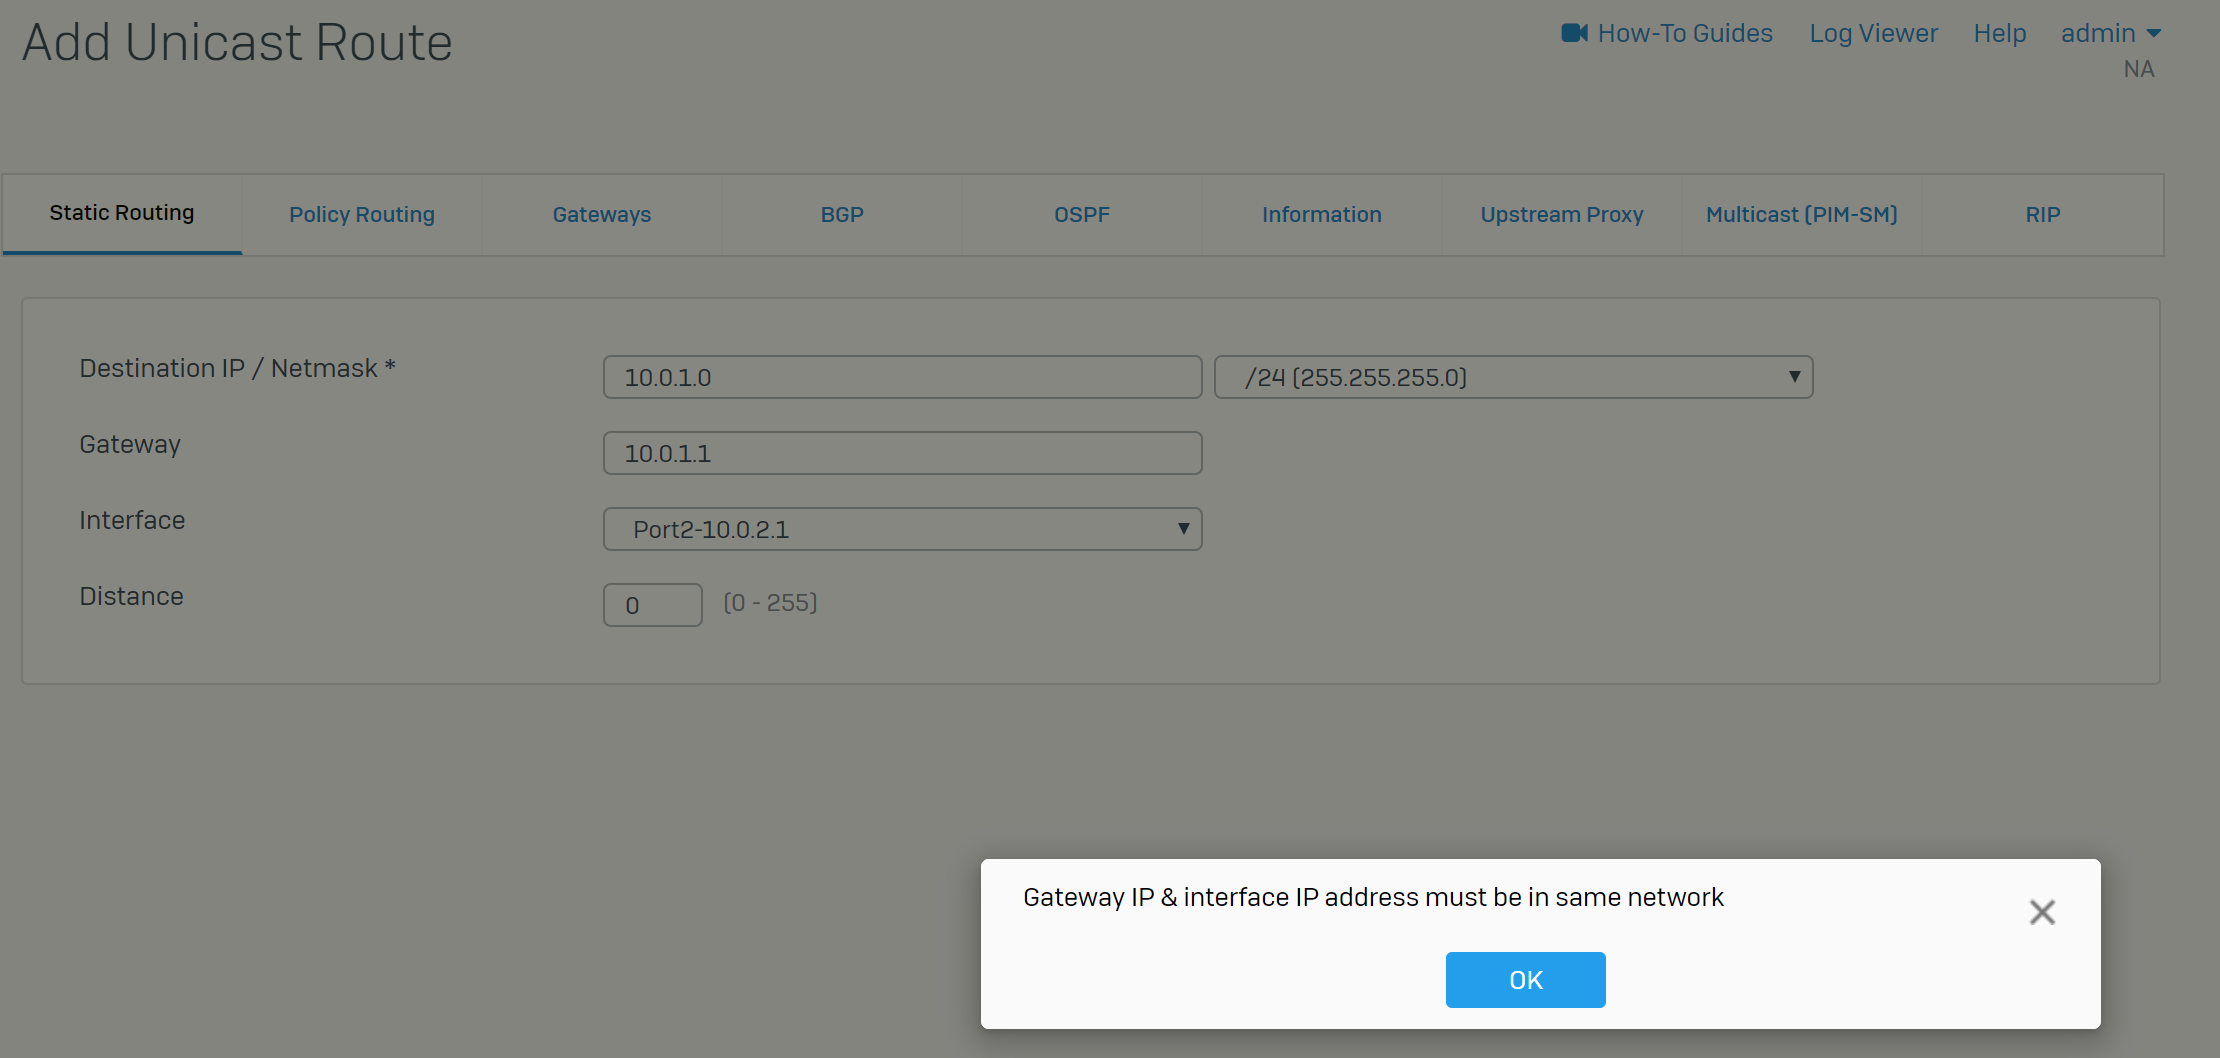This screenshot has width=2220, height=1058.
Task: Open the Information tab
Action: click(x=1322, y=215)
